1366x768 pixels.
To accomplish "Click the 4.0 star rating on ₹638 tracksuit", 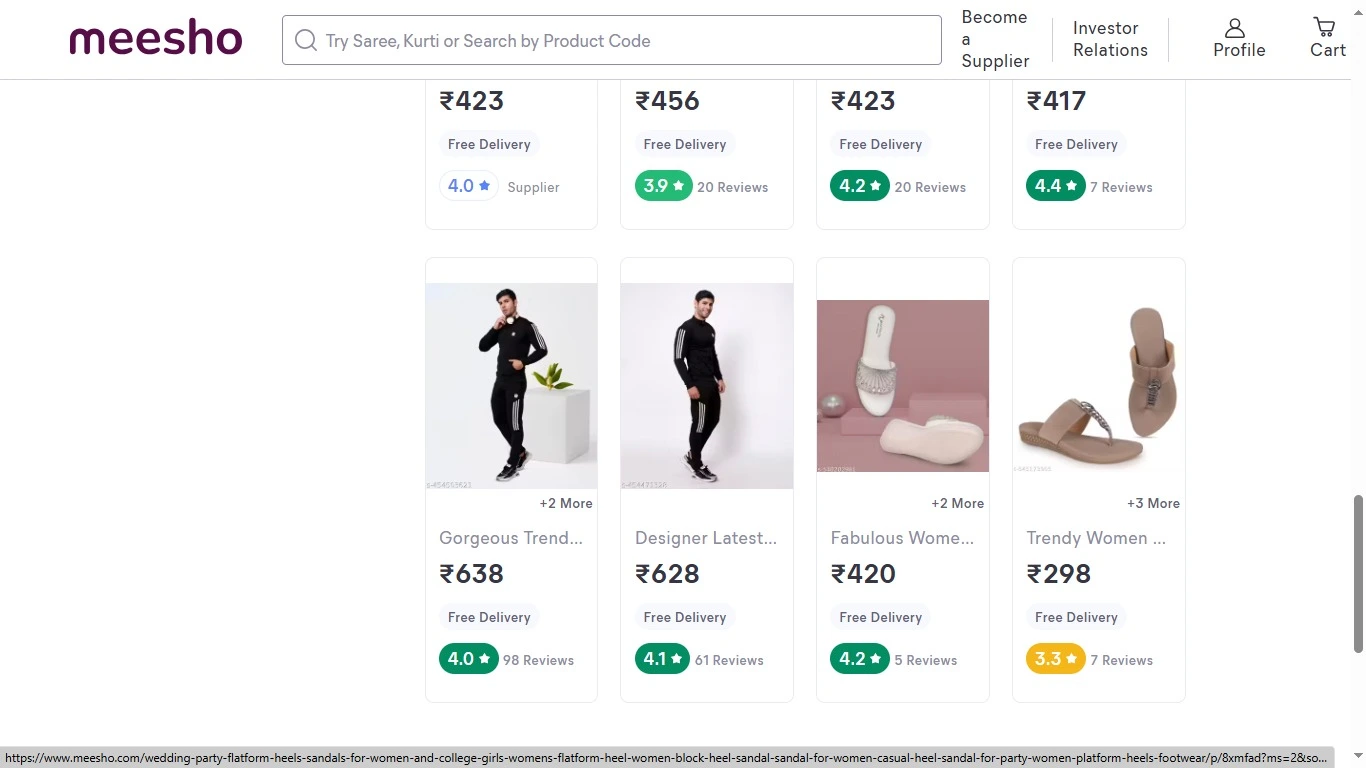I will 468,659.
